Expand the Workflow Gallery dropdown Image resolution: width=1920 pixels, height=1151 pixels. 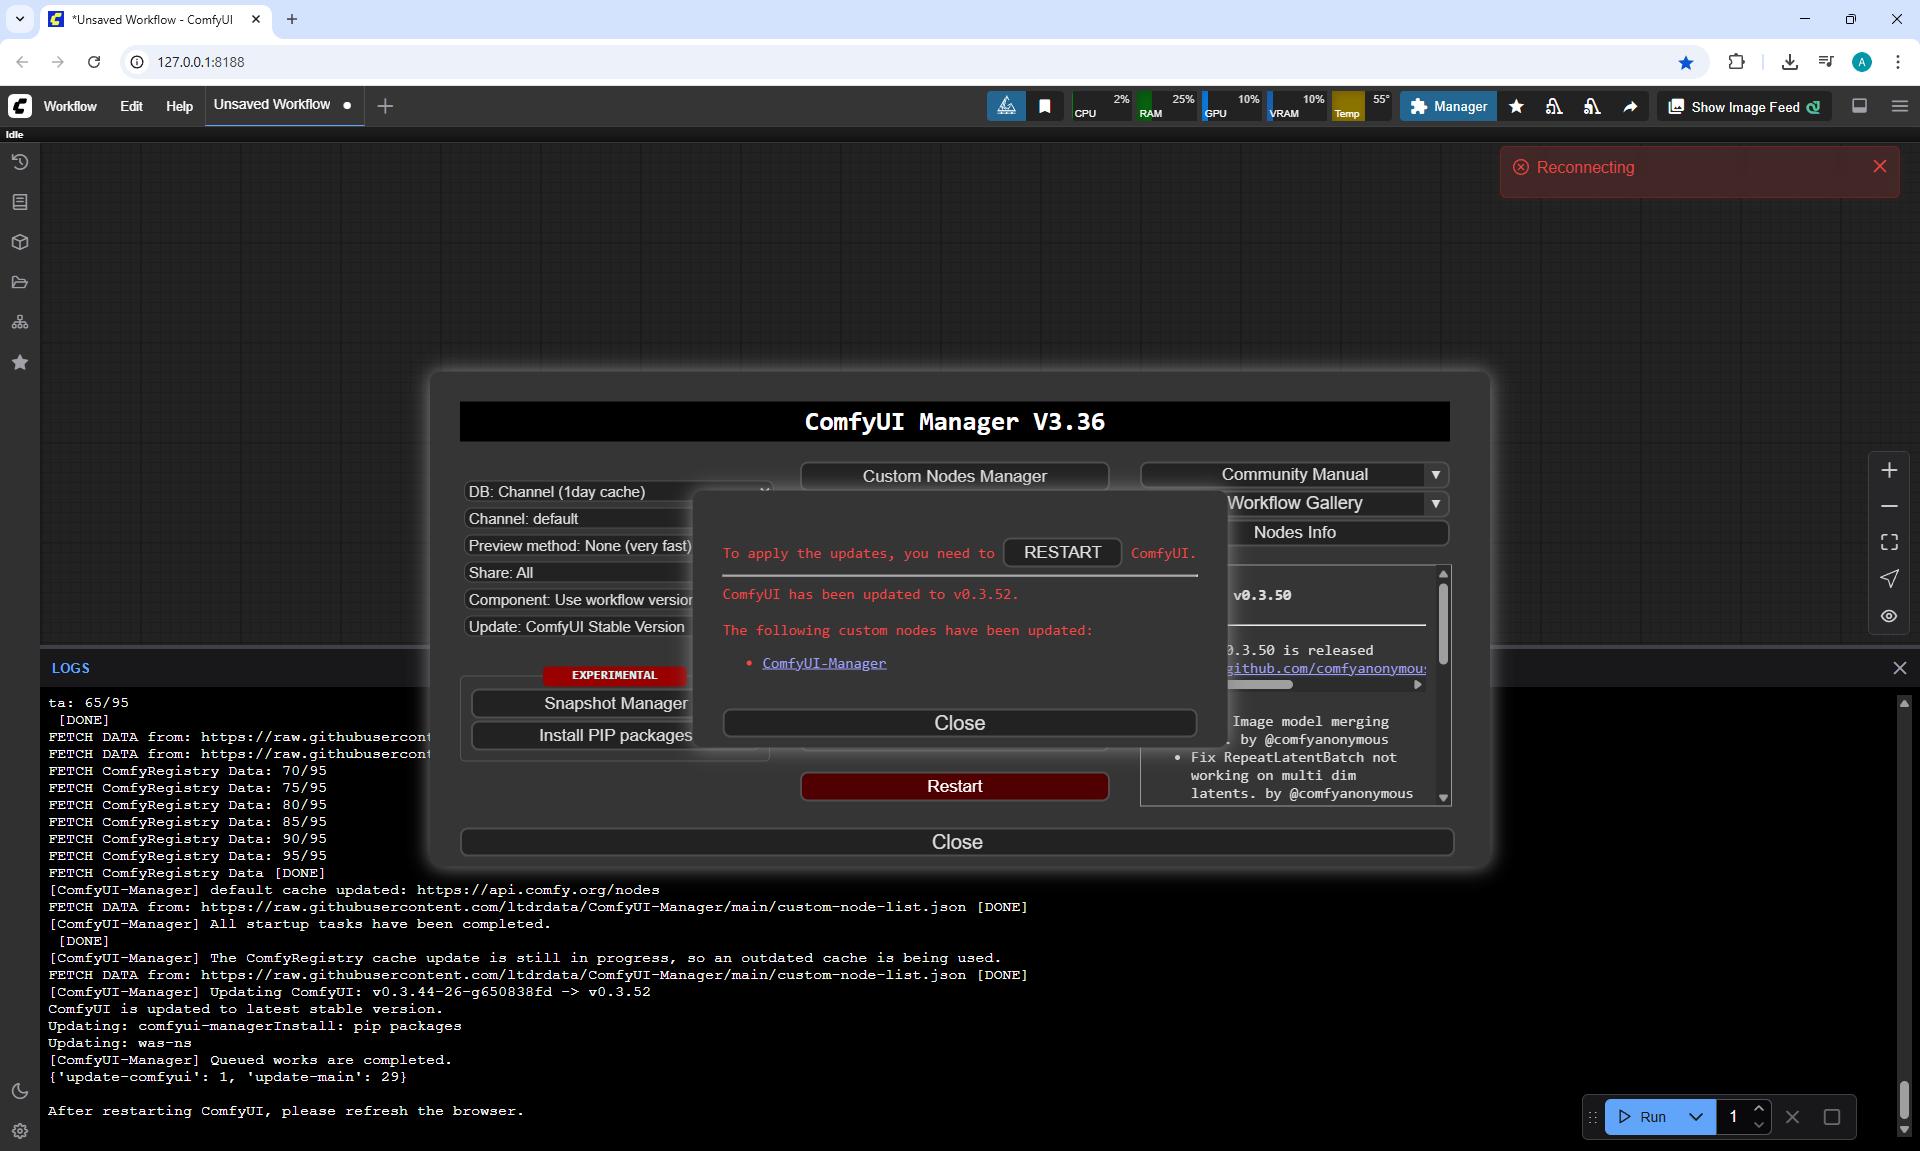pos(1435,504)
